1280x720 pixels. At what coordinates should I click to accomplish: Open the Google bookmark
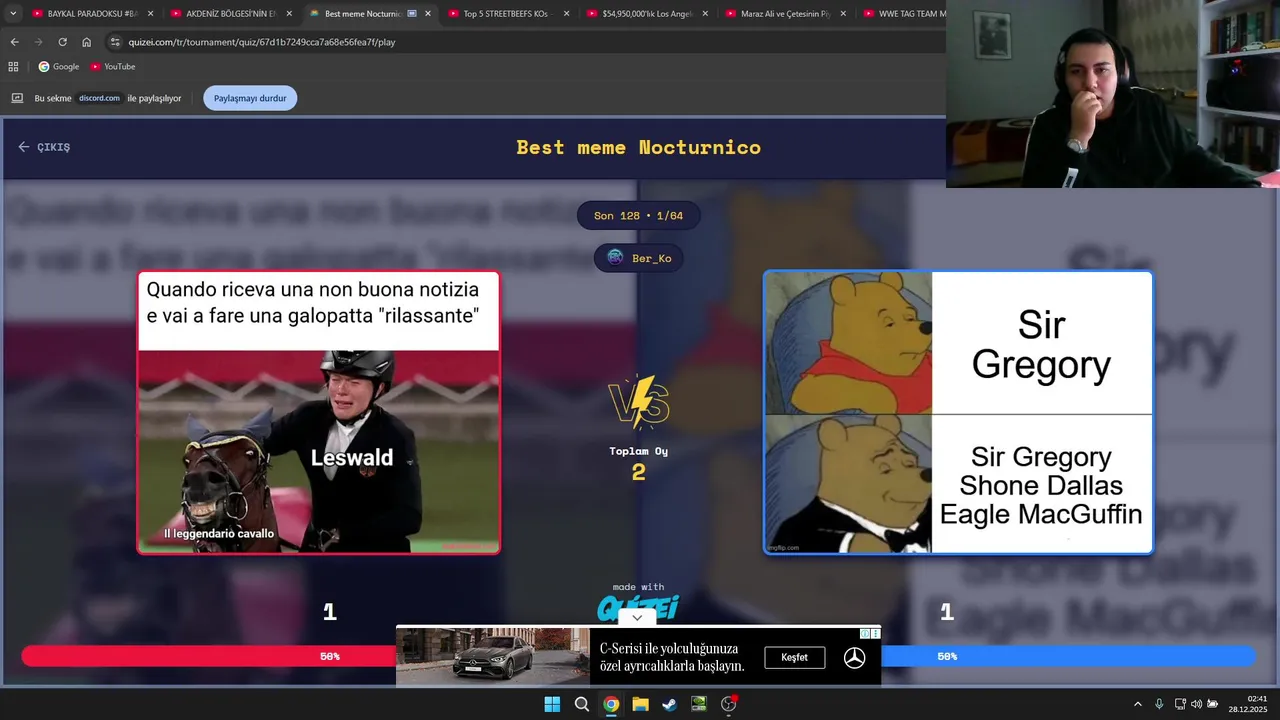pos(59,66)
